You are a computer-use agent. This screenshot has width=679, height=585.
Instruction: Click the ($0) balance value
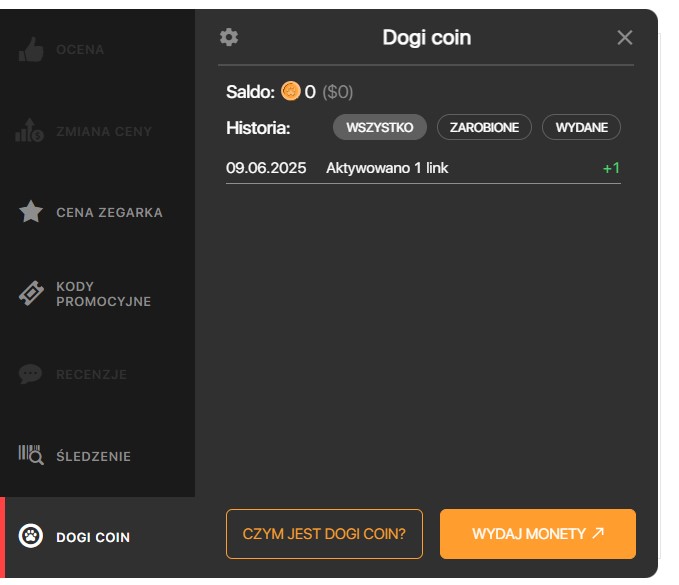pos(338,92)
